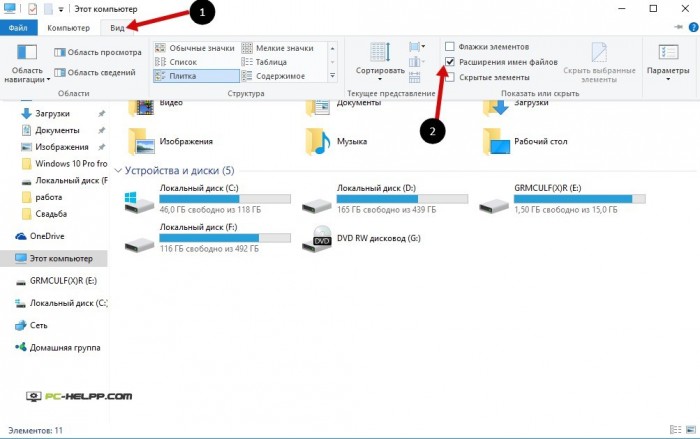Expand the Sort by (Сортировать) dropdown arrow
The width and height of the screenshot is (700, 439).
[x=380, y=81]
